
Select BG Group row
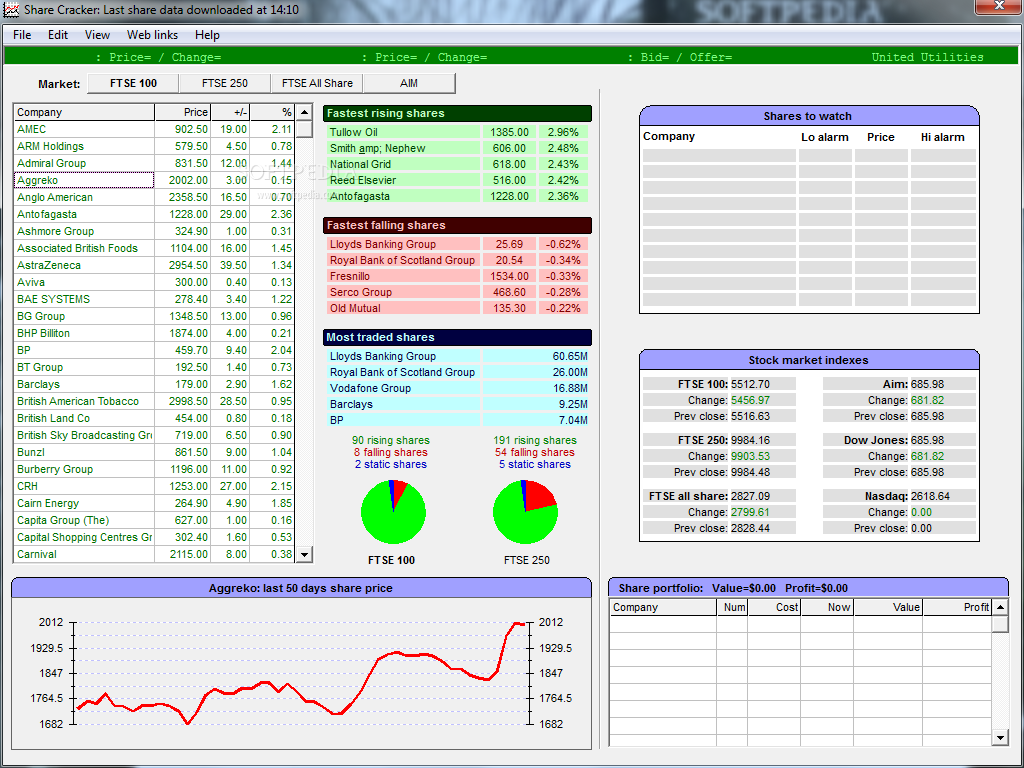[155, 316]
